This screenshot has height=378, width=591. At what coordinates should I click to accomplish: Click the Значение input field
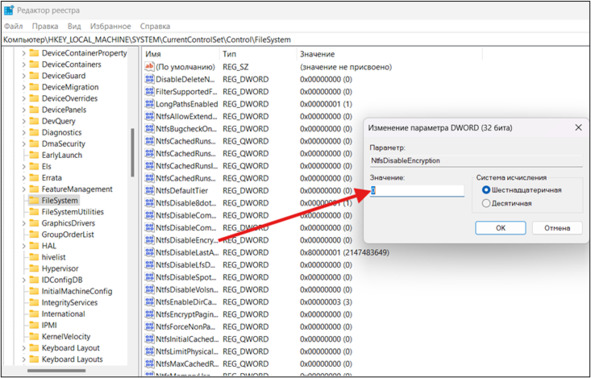(x=417, y=191)
